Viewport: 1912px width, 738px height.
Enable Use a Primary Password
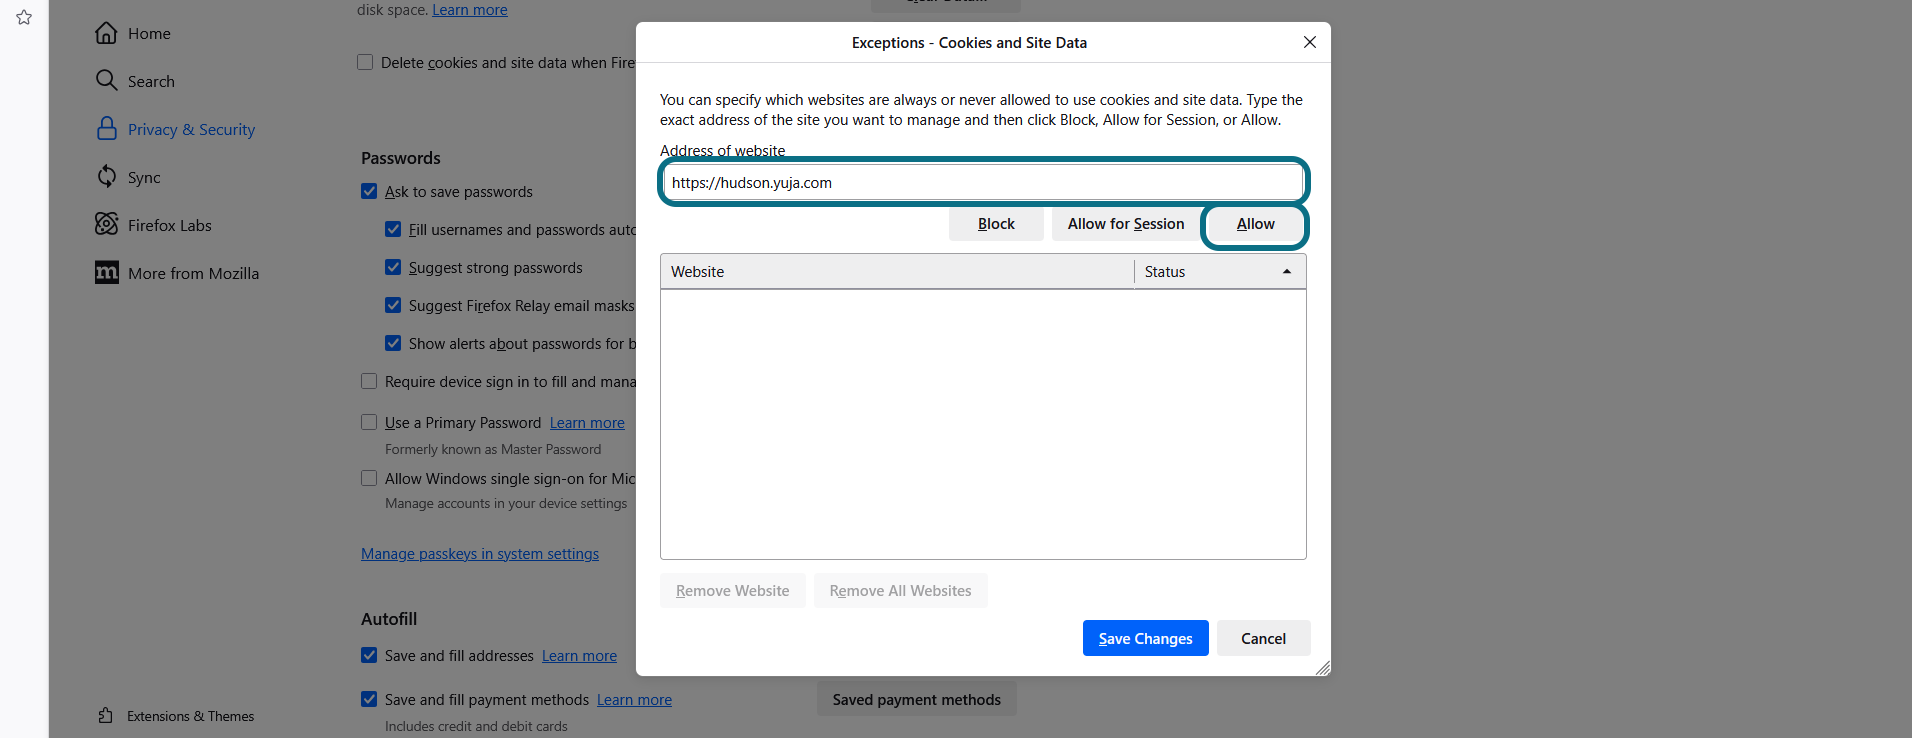(x=369, y=422)
